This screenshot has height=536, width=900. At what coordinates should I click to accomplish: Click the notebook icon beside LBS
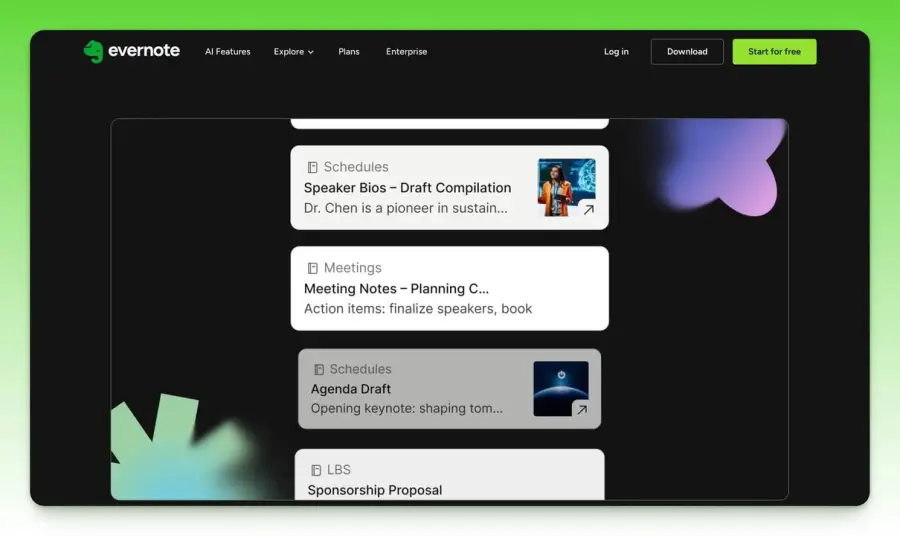tap(316, 471)
